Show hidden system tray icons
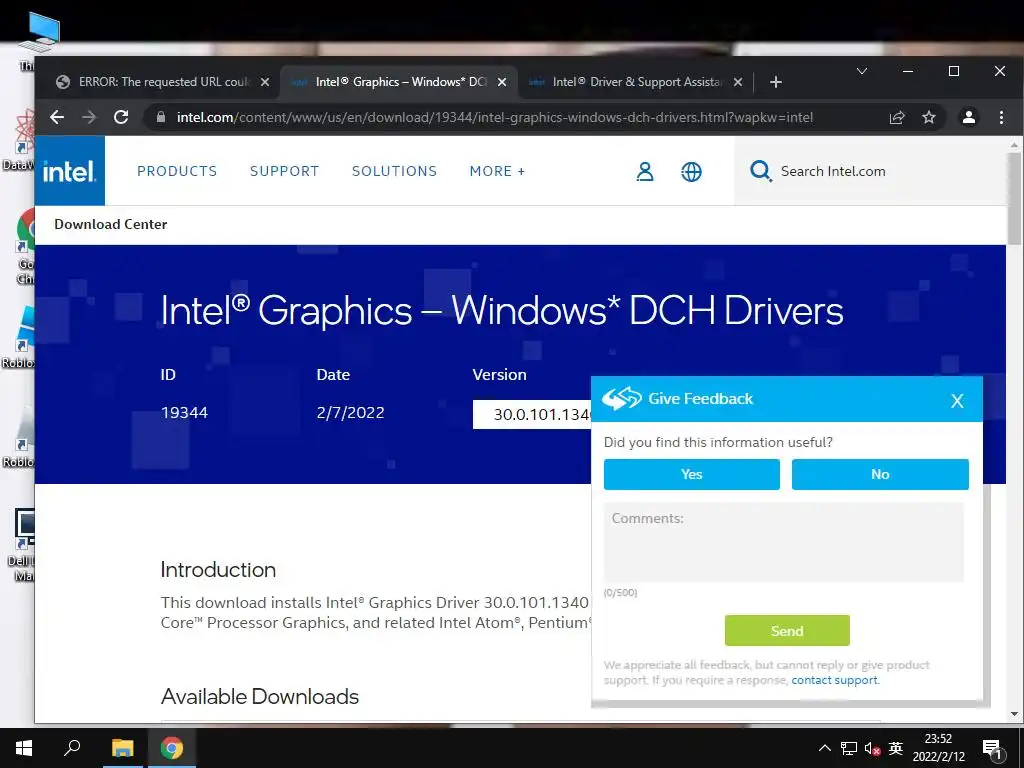1024x768 pixels. point(825,748)
